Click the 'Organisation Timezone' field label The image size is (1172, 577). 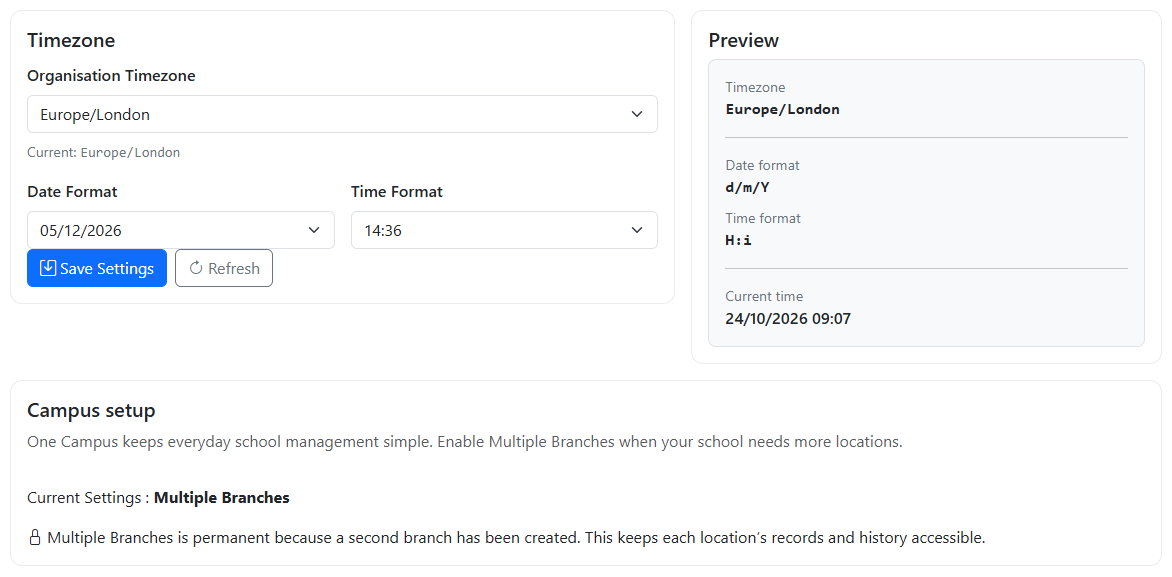pos(111,75)
